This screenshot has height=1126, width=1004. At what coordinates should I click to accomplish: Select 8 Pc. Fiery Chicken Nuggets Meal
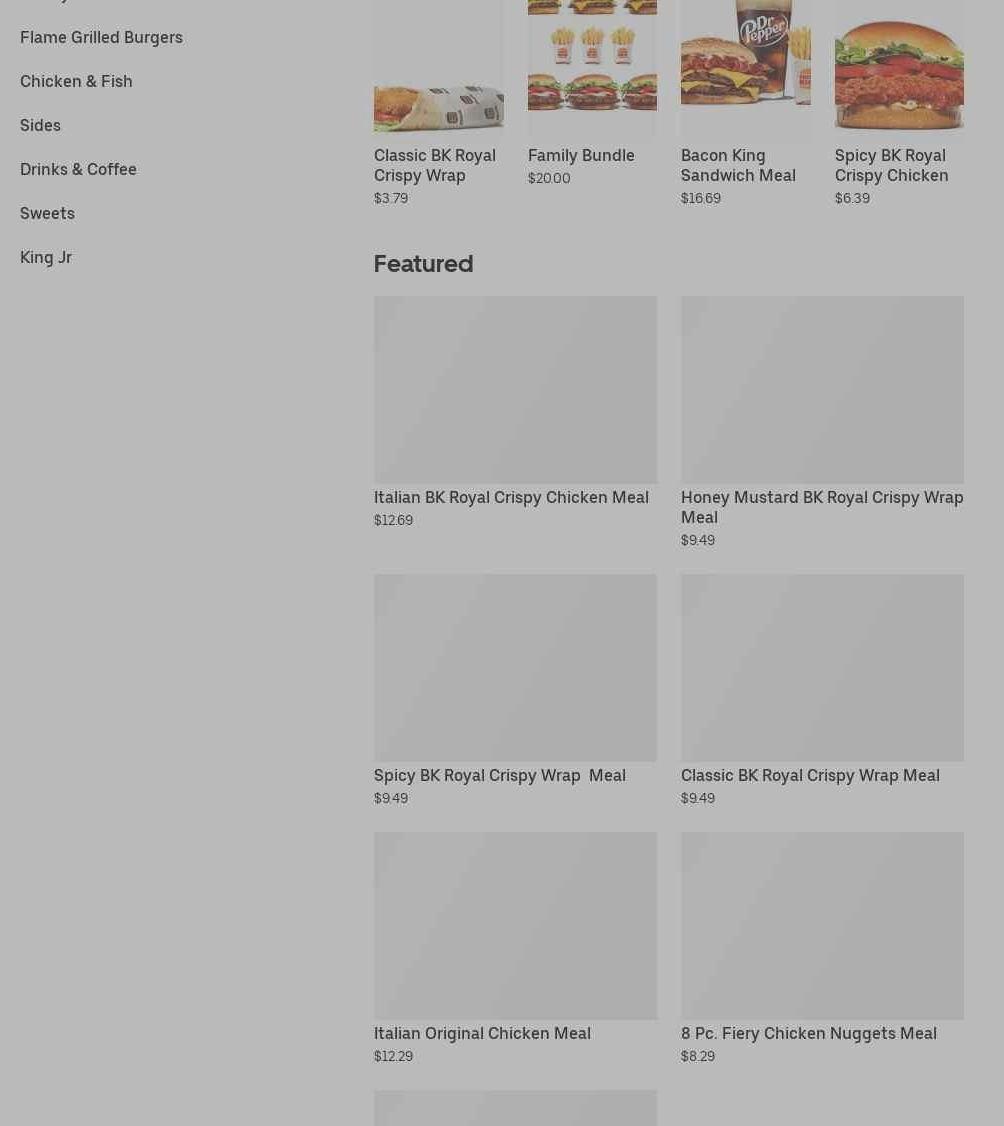809,1033
